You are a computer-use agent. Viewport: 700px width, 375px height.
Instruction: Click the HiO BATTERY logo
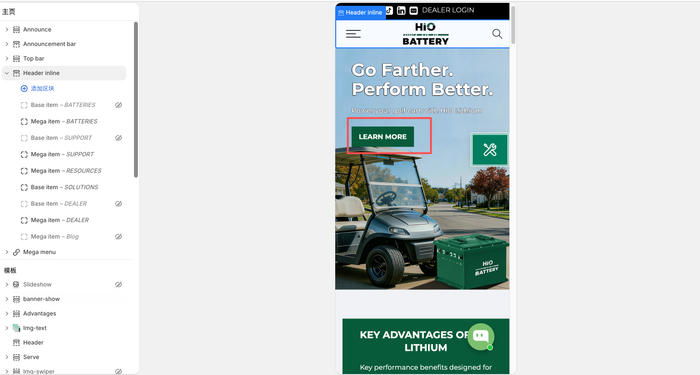(425, 34)
